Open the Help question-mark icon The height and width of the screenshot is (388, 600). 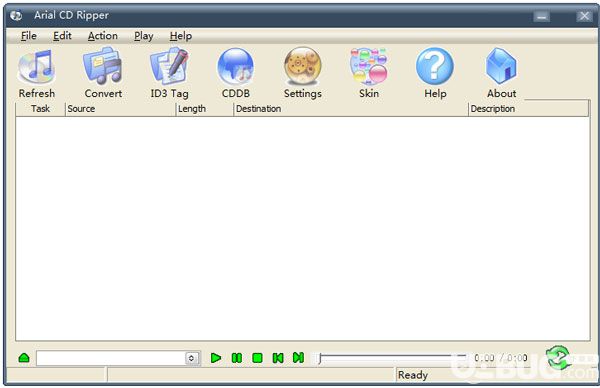tap(435, 66)
